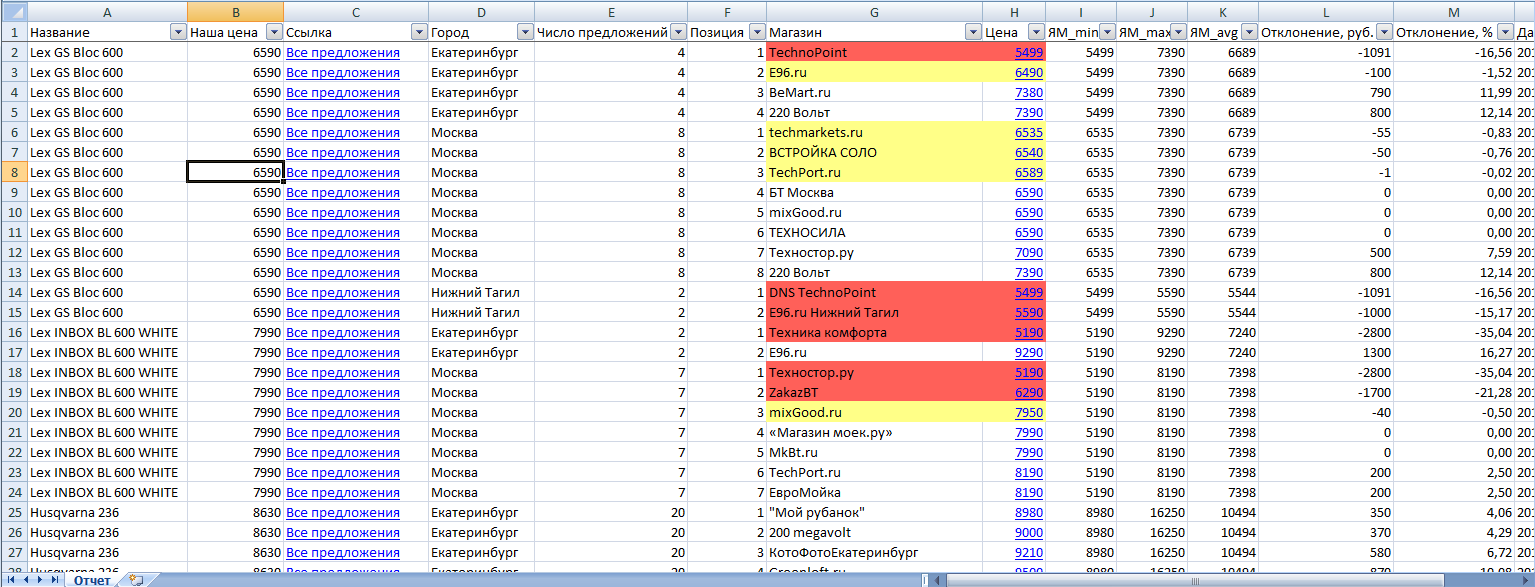
Task: Select cell MkBt.ru
Action: point(875,452)
